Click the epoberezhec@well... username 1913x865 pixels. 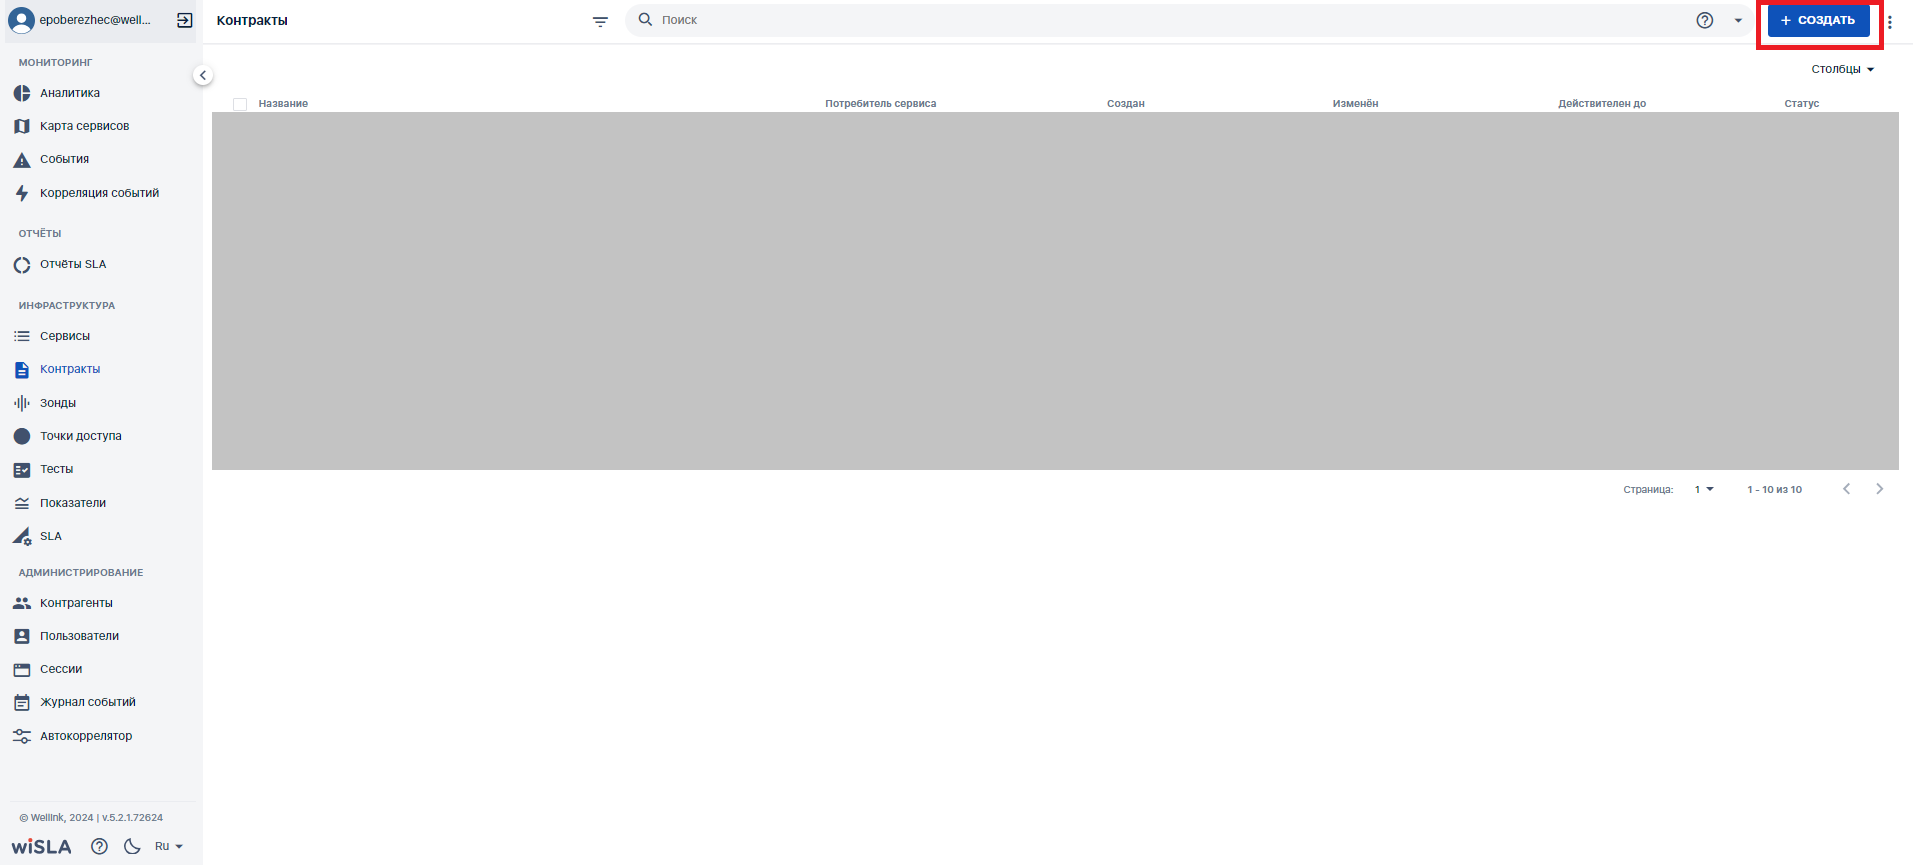(96, 20)
